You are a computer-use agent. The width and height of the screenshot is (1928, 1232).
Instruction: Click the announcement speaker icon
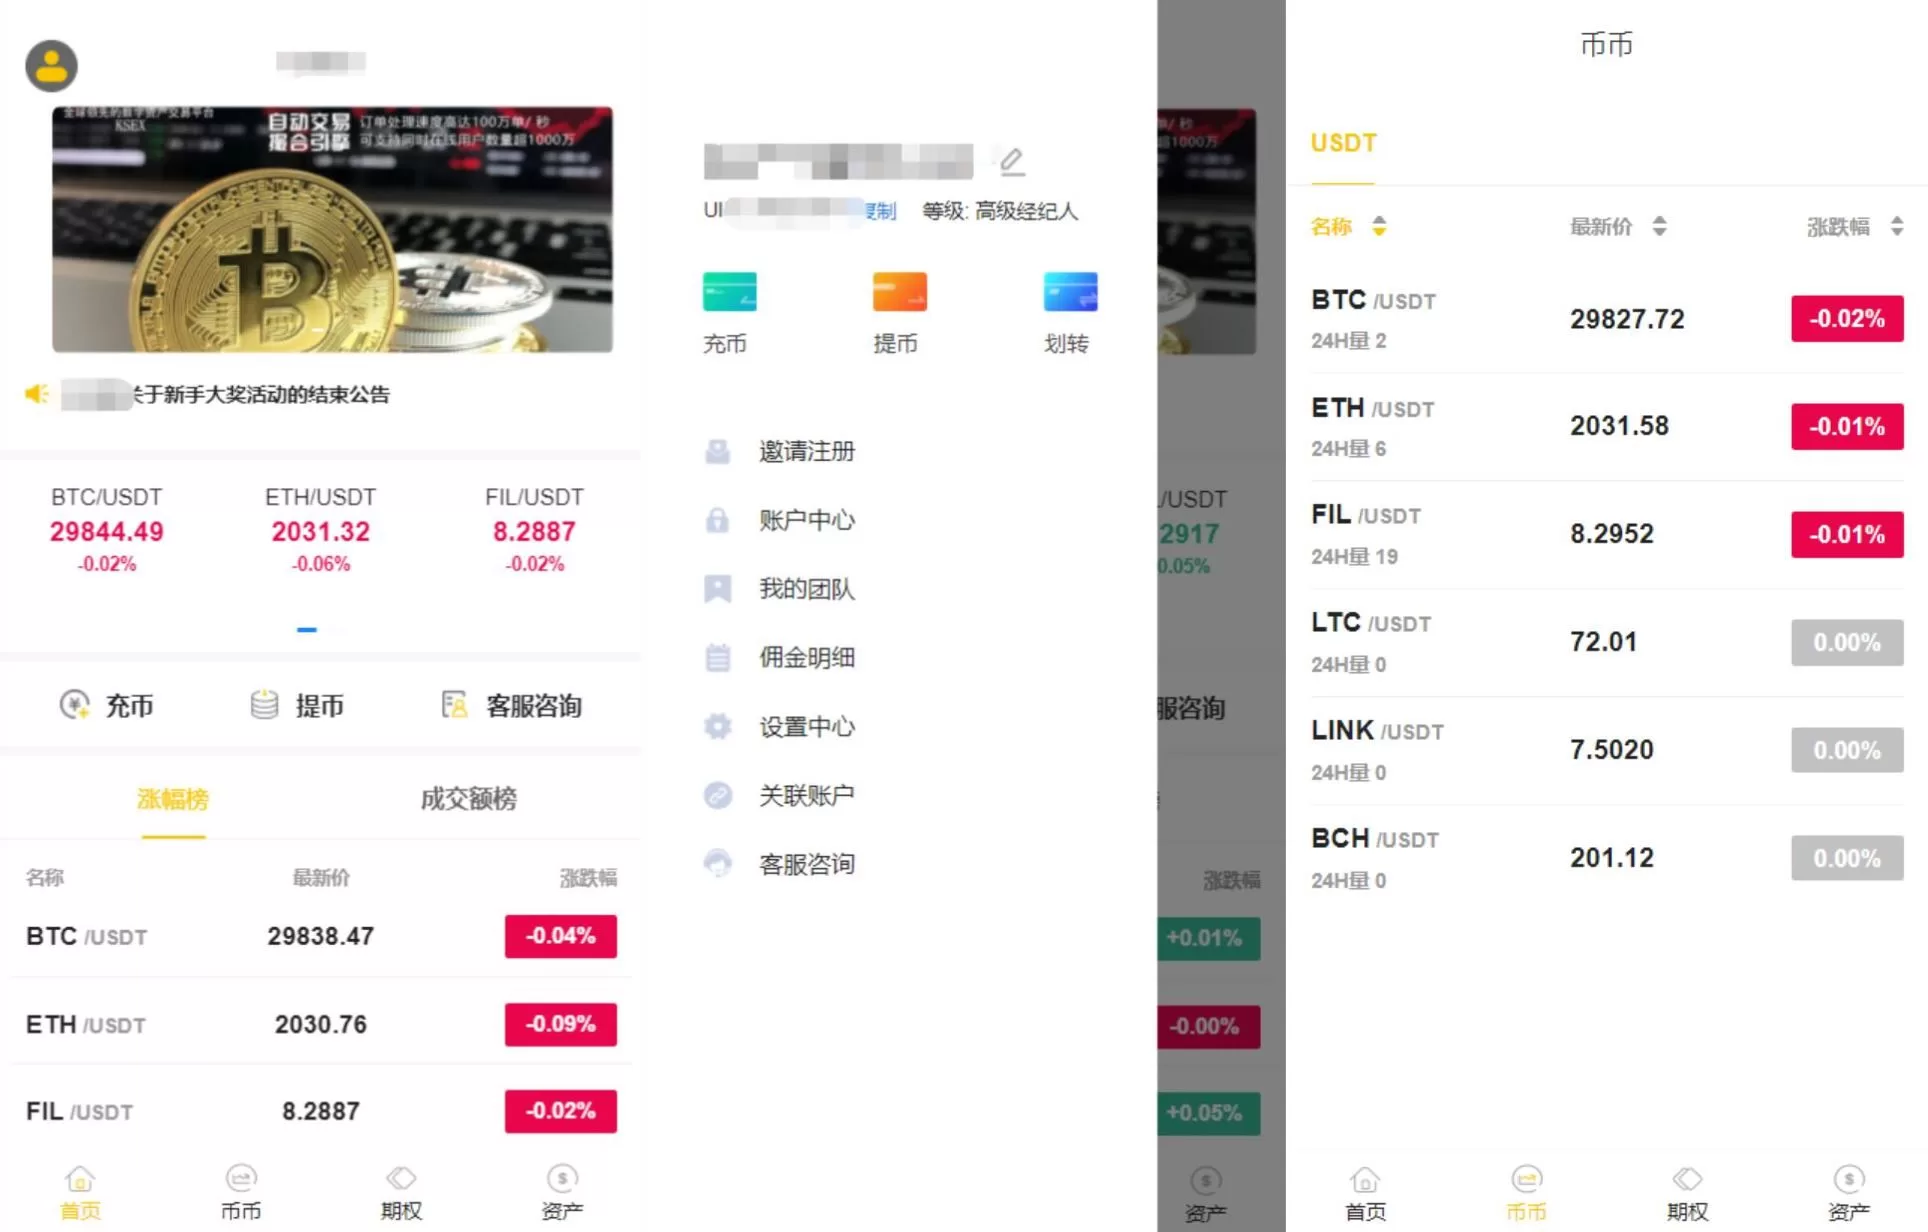click(37, 394)
